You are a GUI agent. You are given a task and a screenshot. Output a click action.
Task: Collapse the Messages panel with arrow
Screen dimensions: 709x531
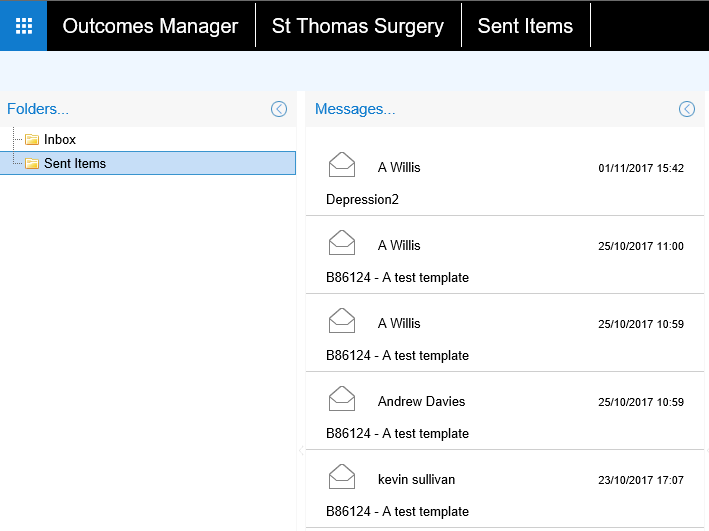pos(687,109)
